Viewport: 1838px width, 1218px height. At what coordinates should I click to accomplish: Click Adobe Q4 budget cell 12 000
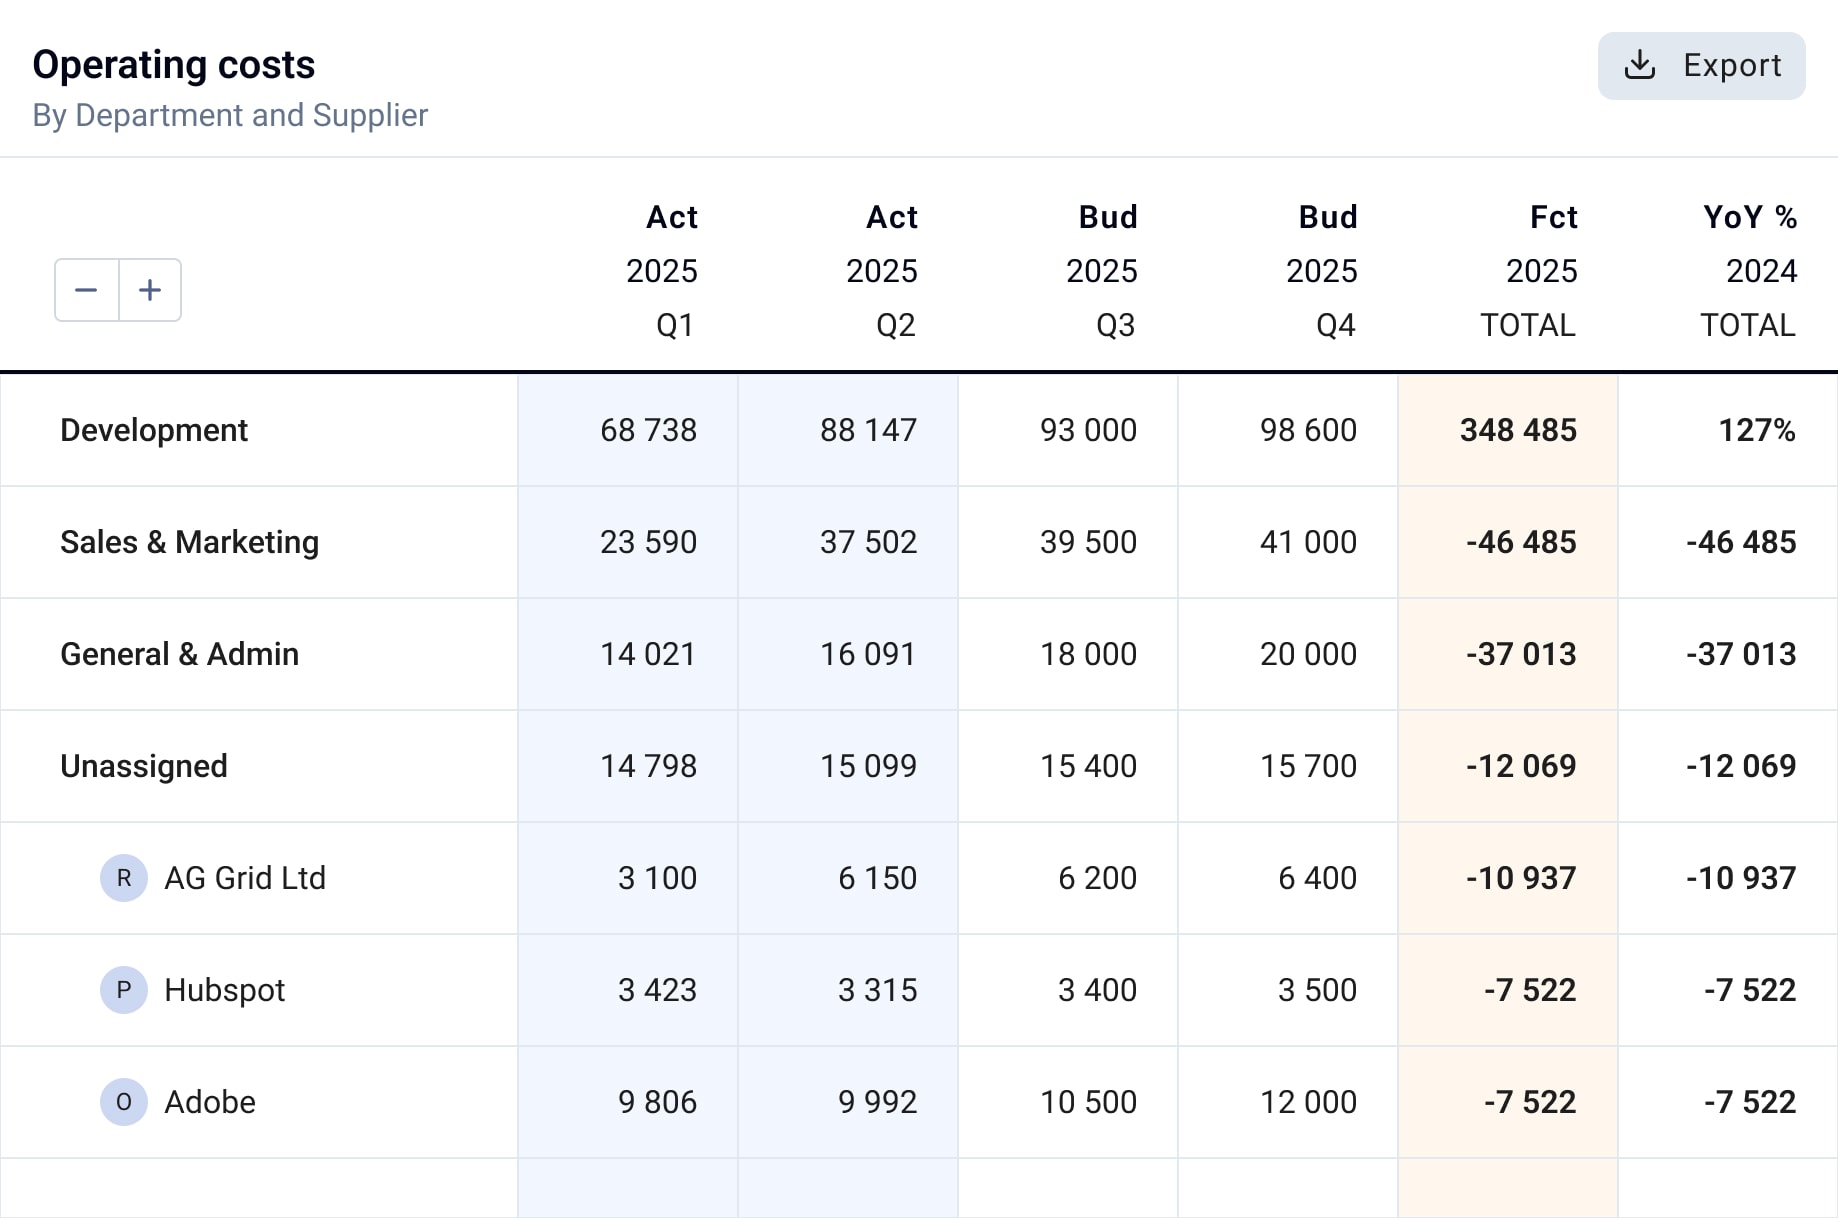coord(1307,1102)
